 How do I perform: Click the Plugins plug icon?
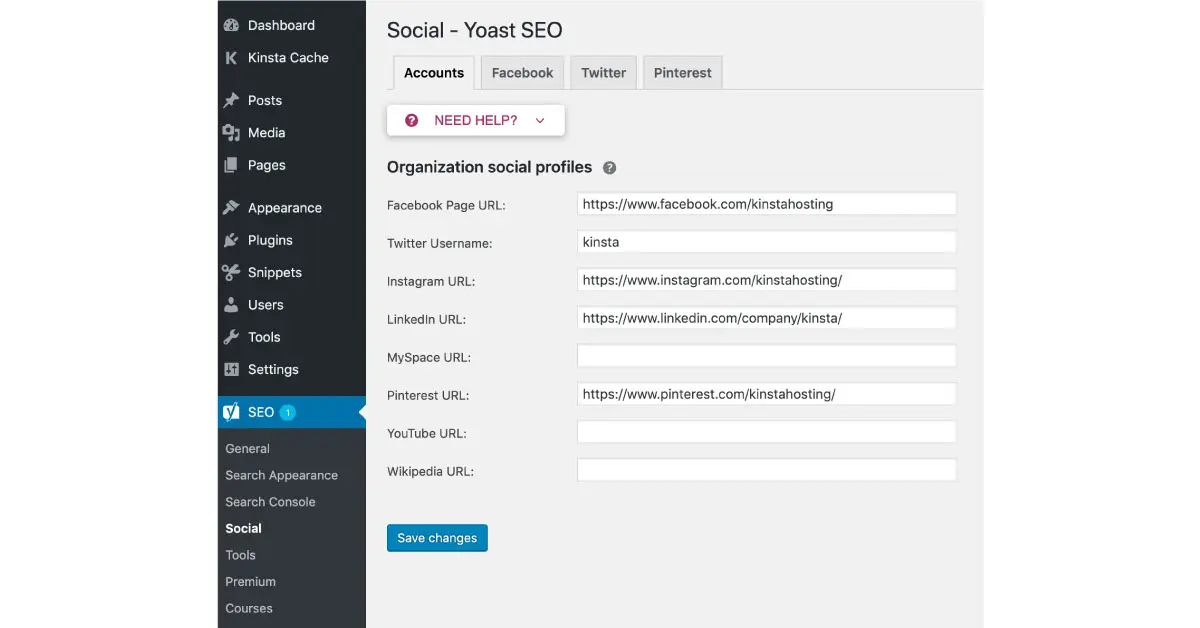pyautogui.click(x=231, y=240)
